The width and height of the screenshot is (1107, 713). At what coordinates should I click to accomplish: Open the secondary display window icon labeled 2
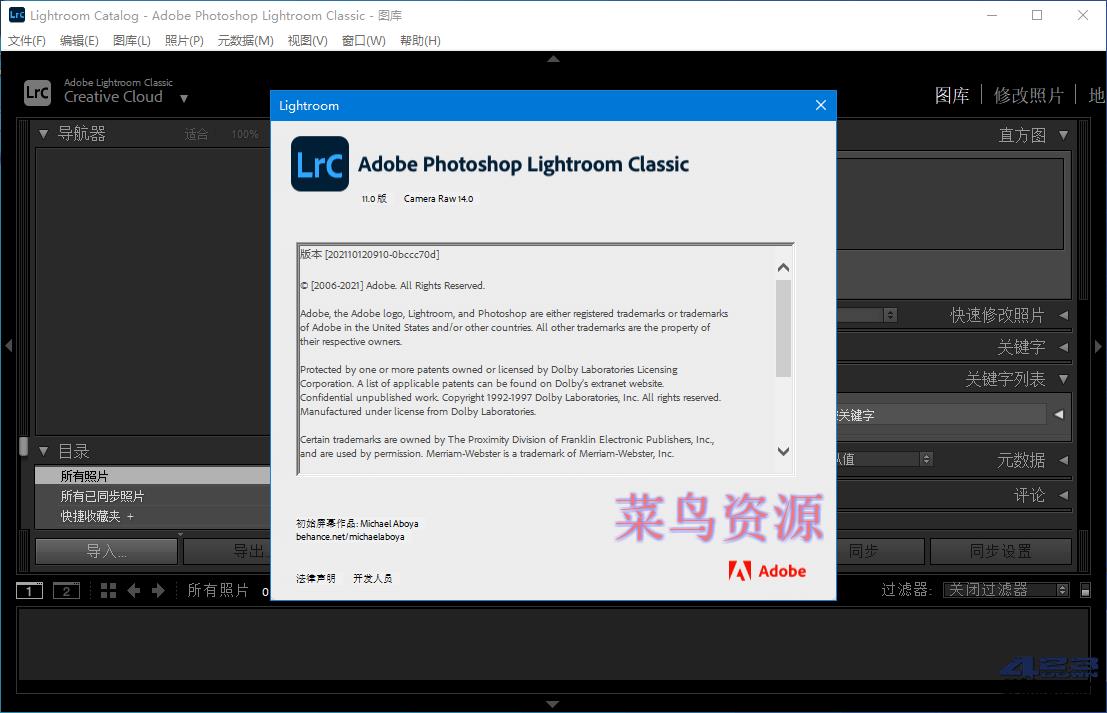[66, 590]
